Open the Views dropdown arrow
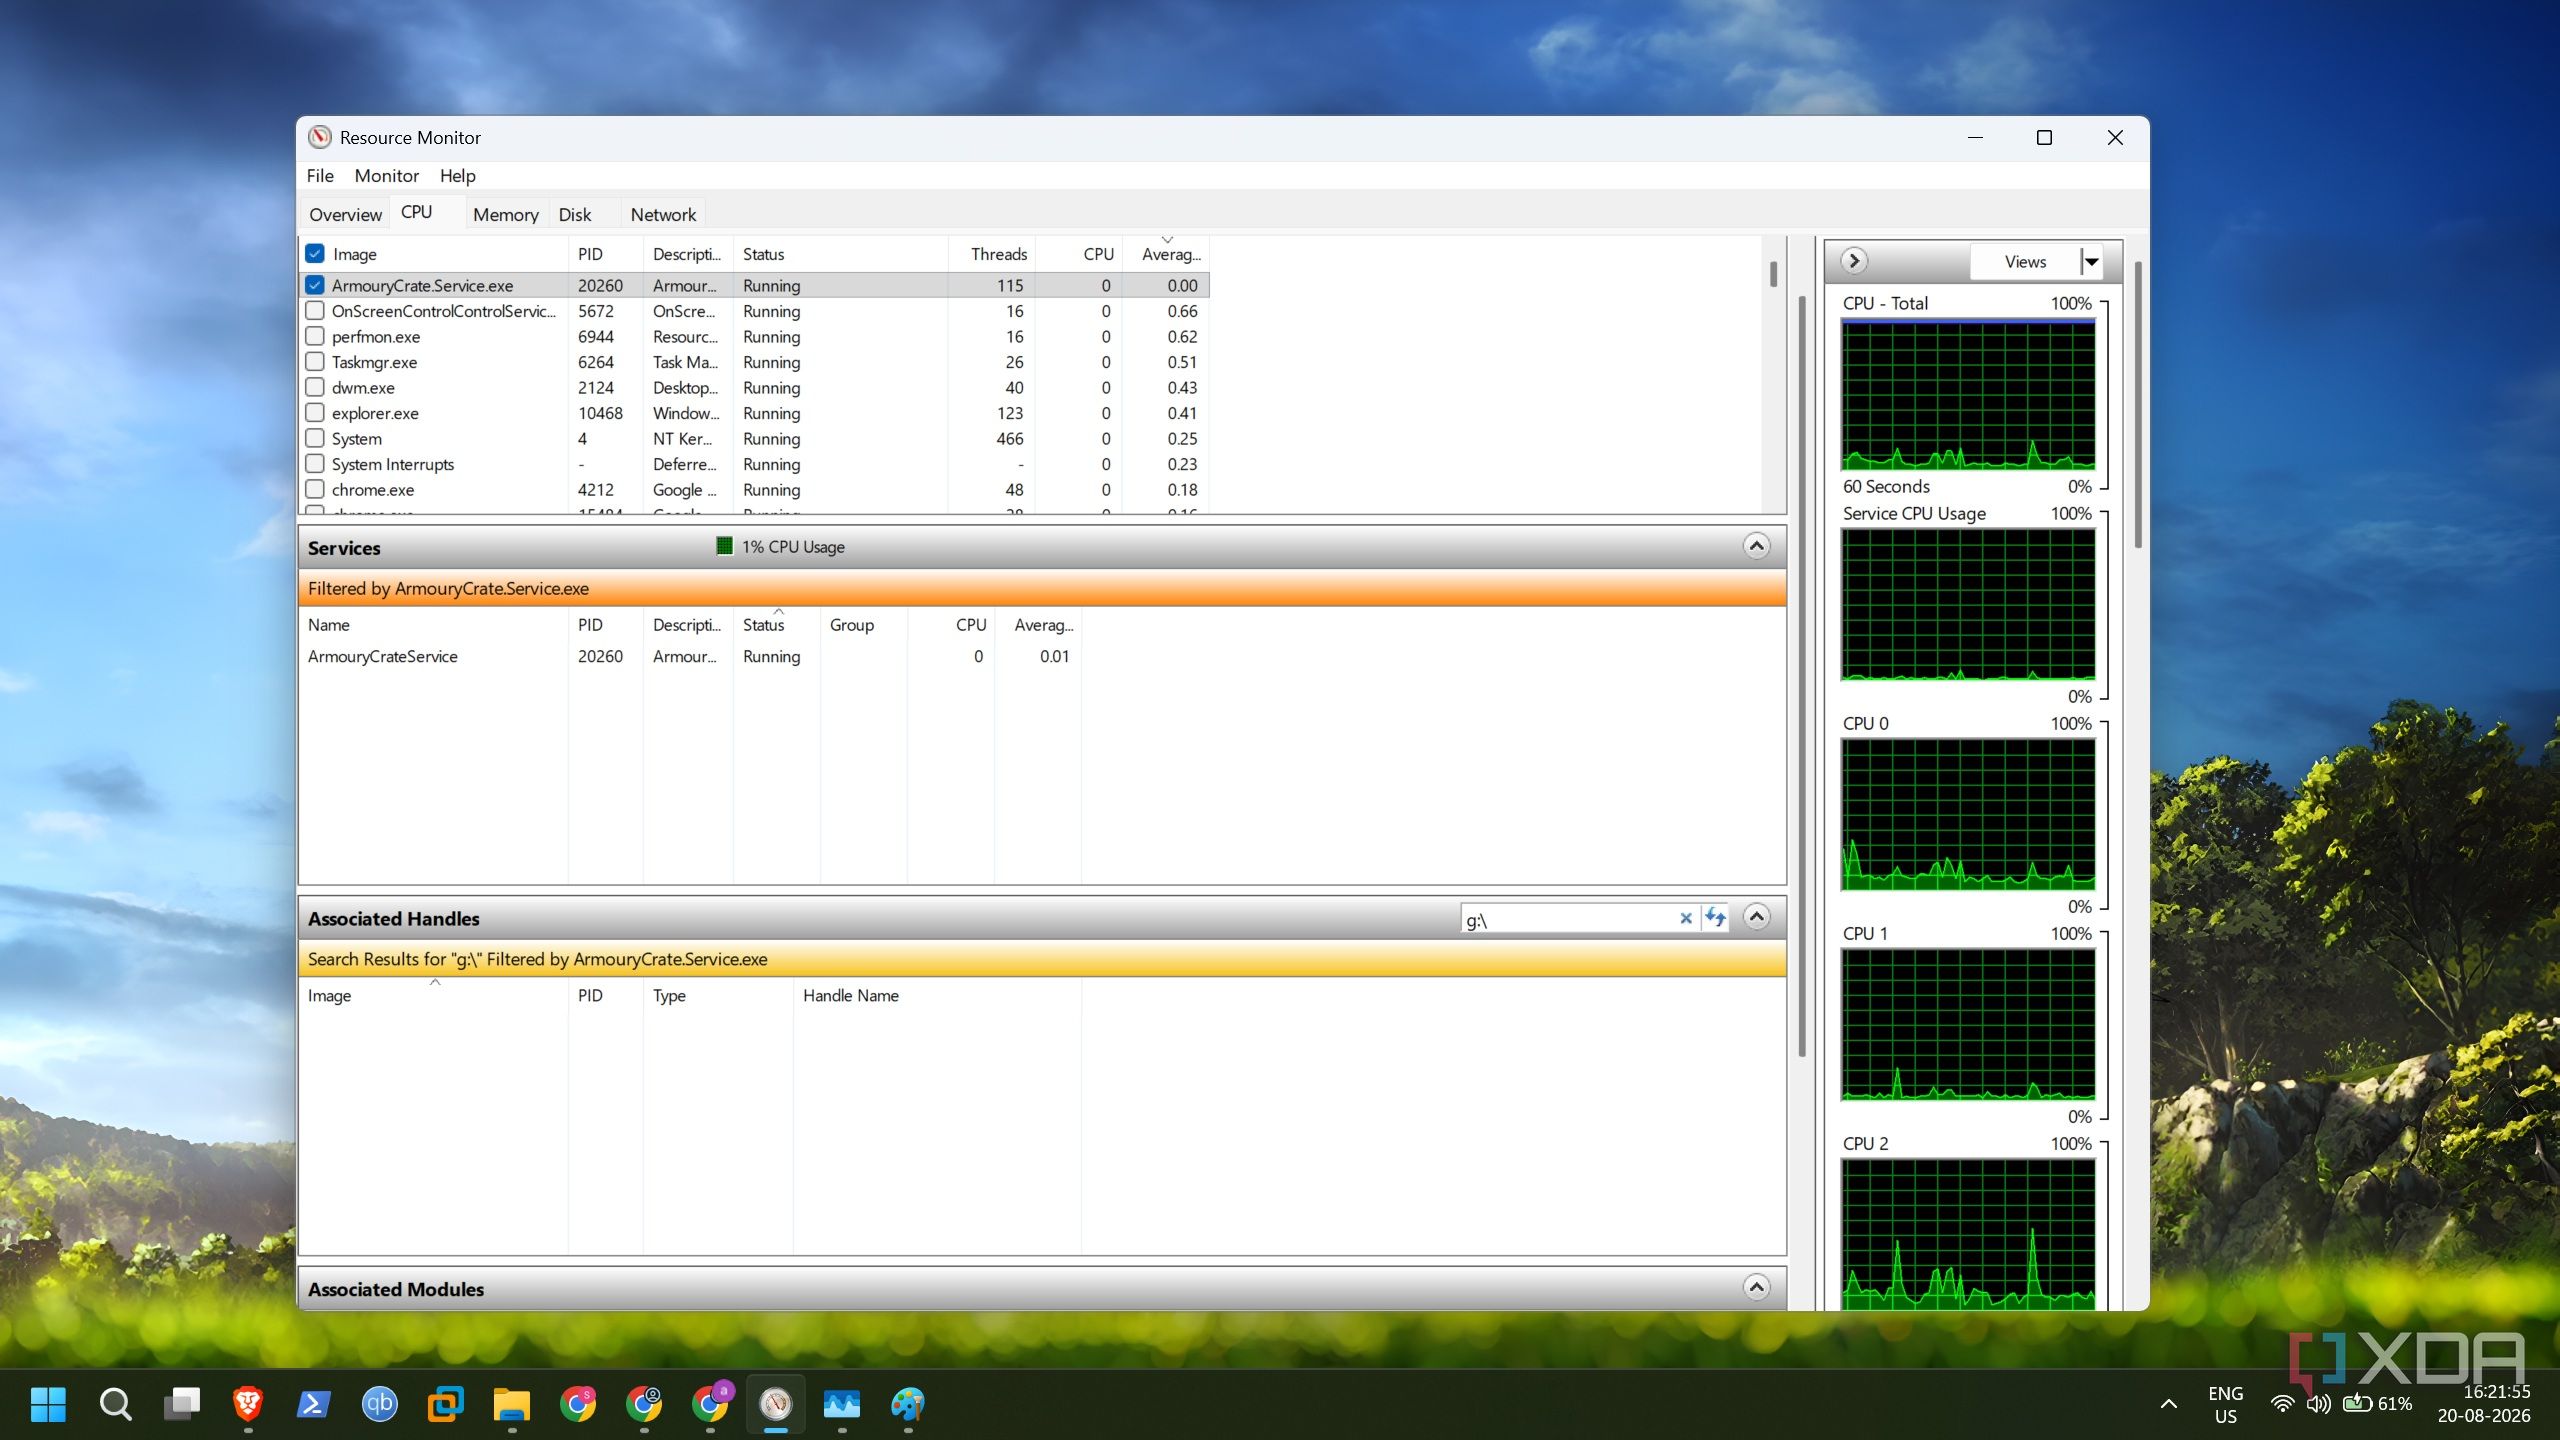Viewport: 2560px width, 1440px height. (2091, 262)
